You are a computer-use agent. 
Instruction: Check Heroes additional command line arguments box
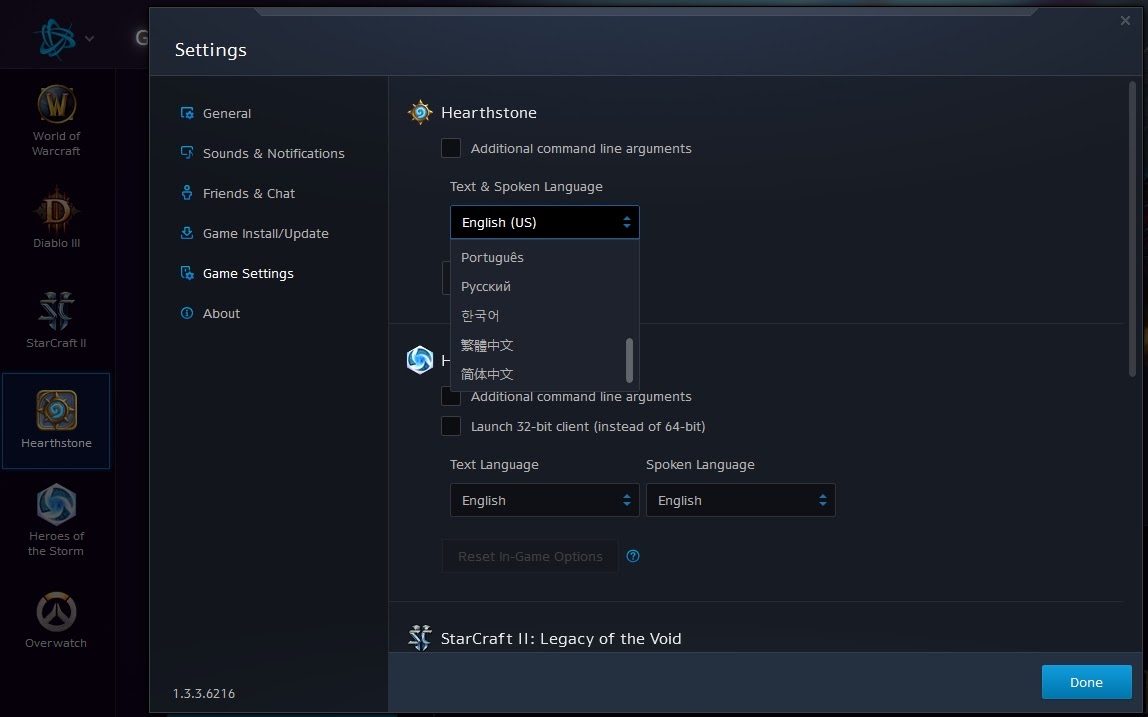click(x=451, y=398)
